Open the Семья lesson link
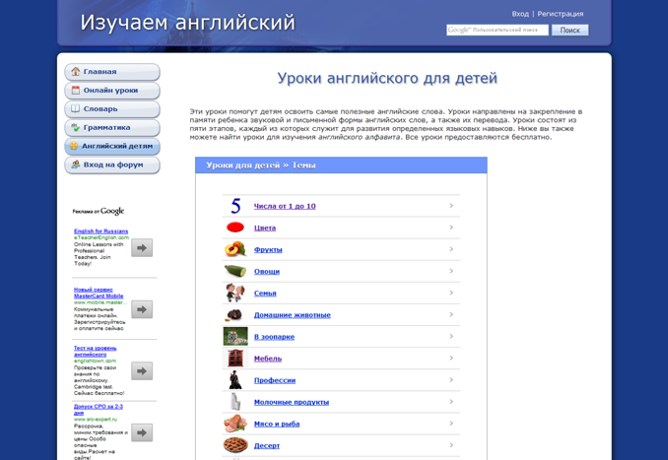Image resolution: width=668 pixels, height=460 pixels. 265,293
